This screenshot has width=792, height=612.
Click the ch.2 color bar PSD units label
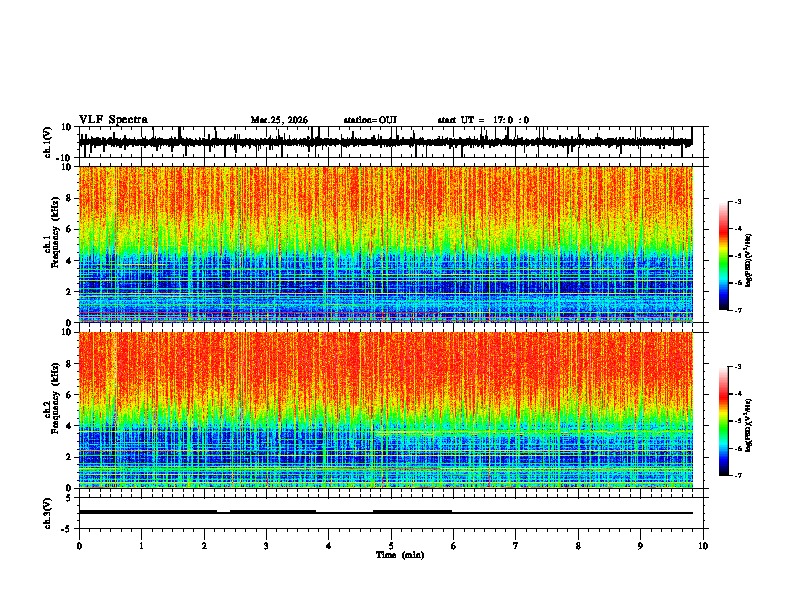(748, 425)
